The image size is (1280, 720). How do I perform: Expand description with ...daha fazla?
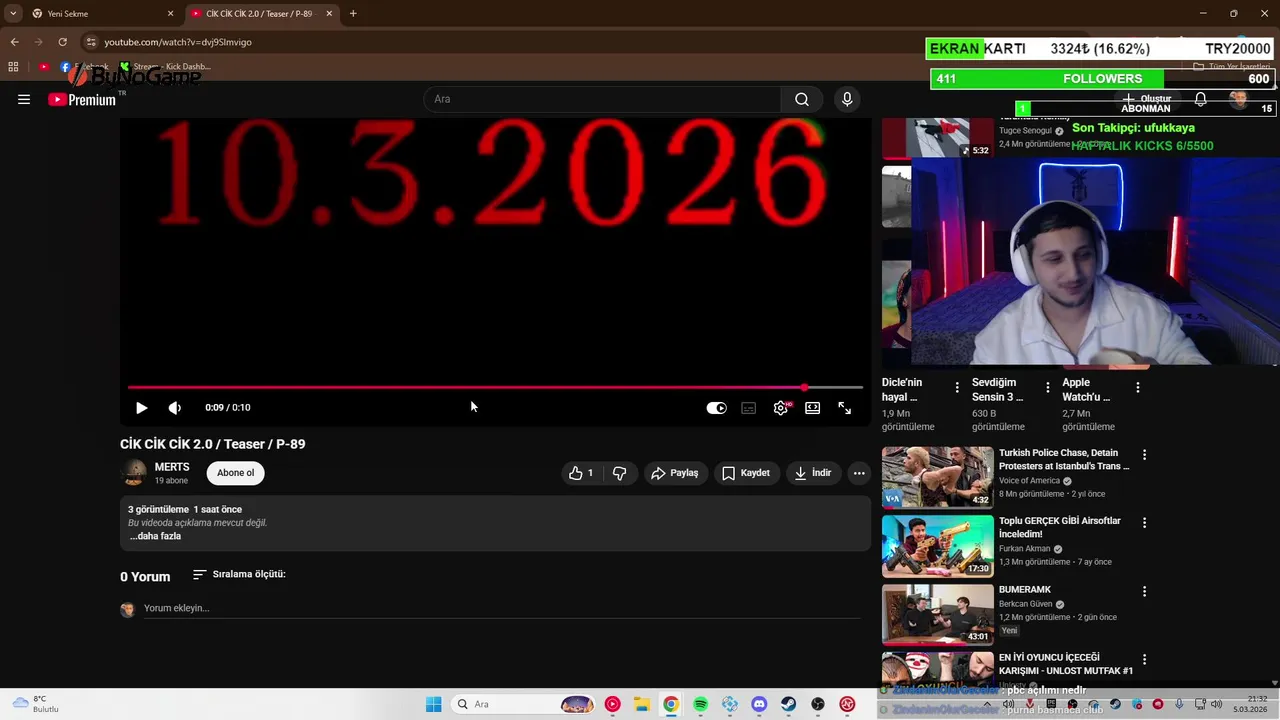(155, 536)
